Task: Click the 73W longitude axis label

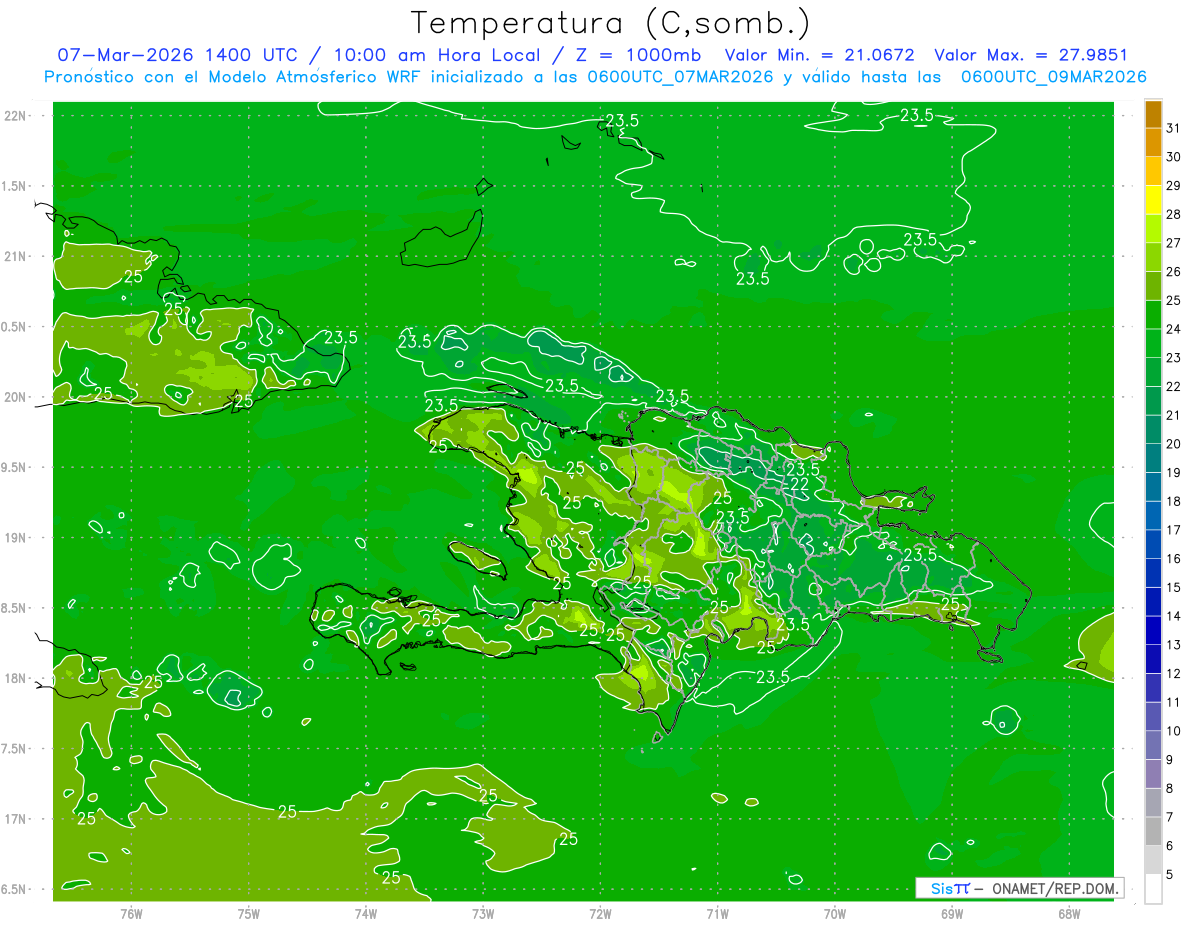Action: pos(483,913)
